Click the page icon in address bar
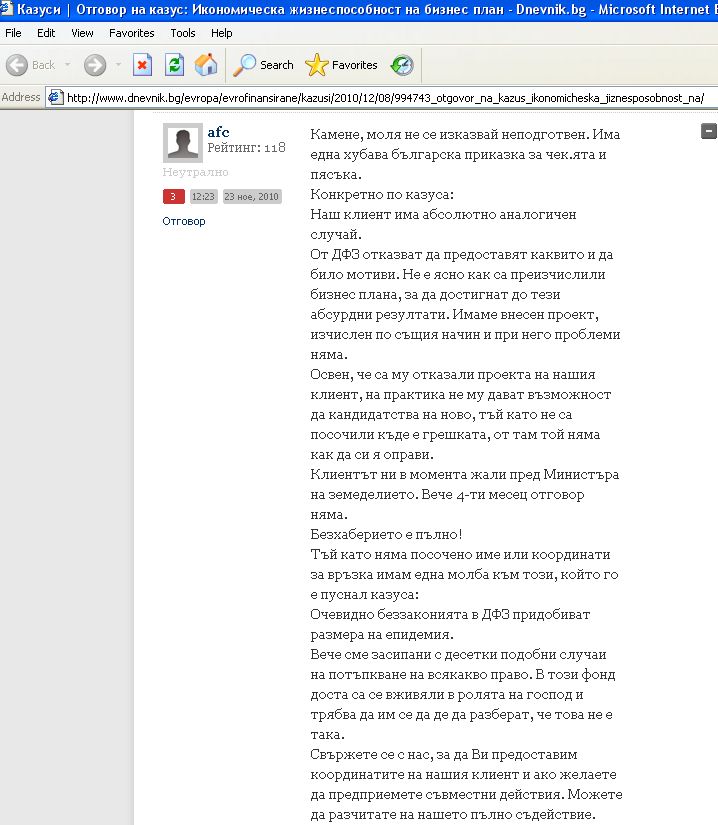The height and width of the screenshot is (825, 718). coord(56,97)
